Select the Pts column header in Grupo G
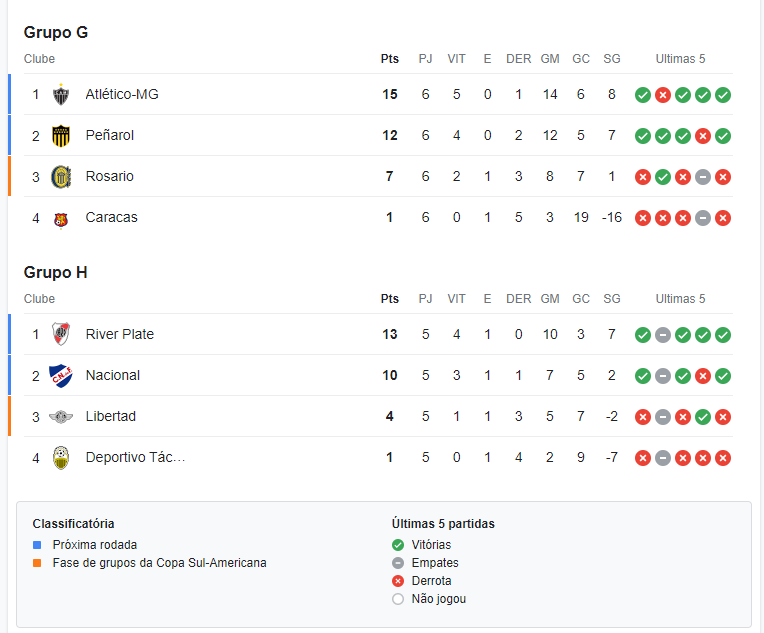The image size is (764, 633). click(x=390, y=59)
